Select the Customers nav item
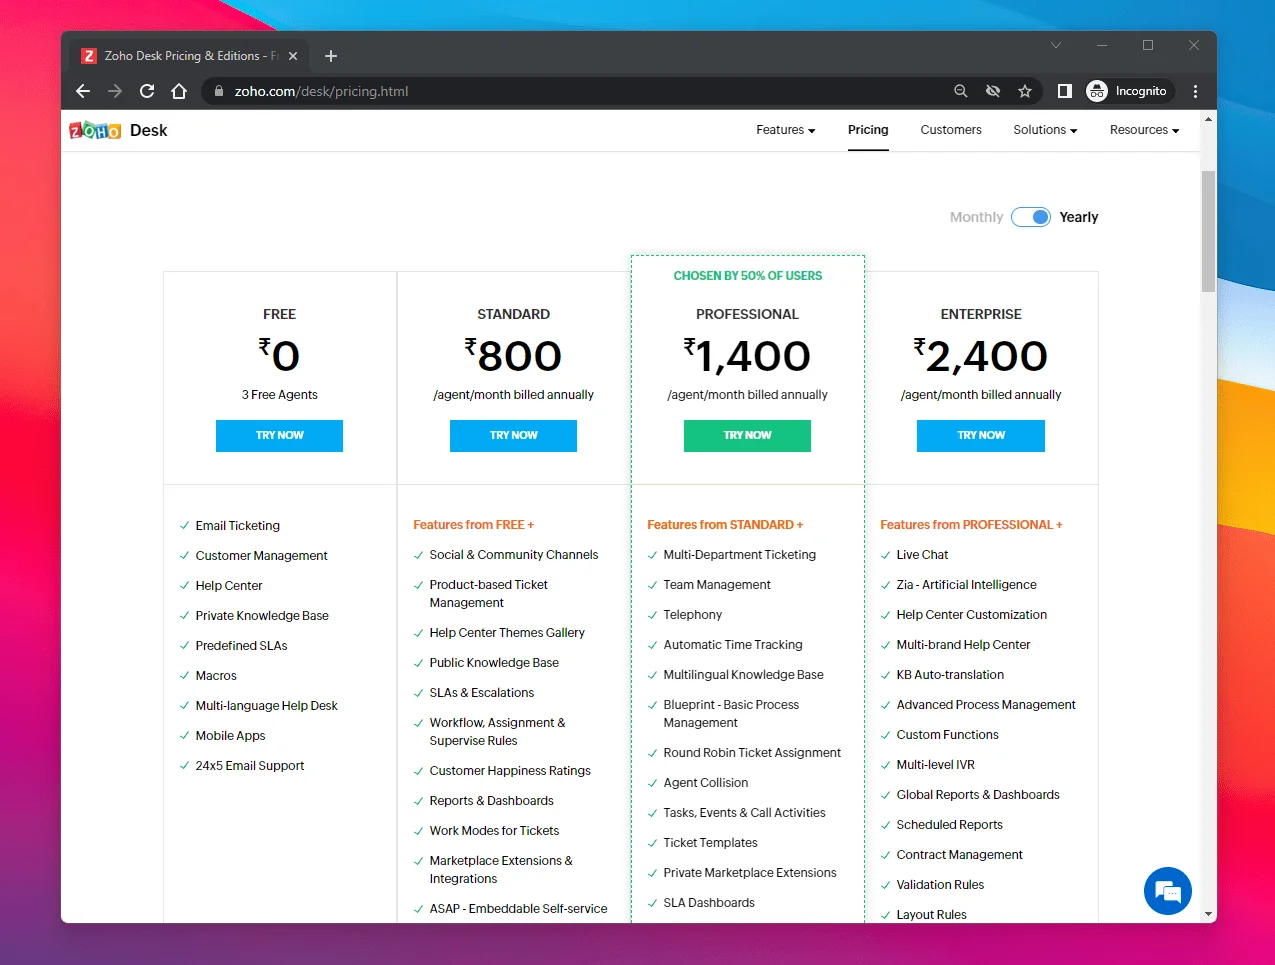Screen dimensions: 1275x965 [950, 130]
